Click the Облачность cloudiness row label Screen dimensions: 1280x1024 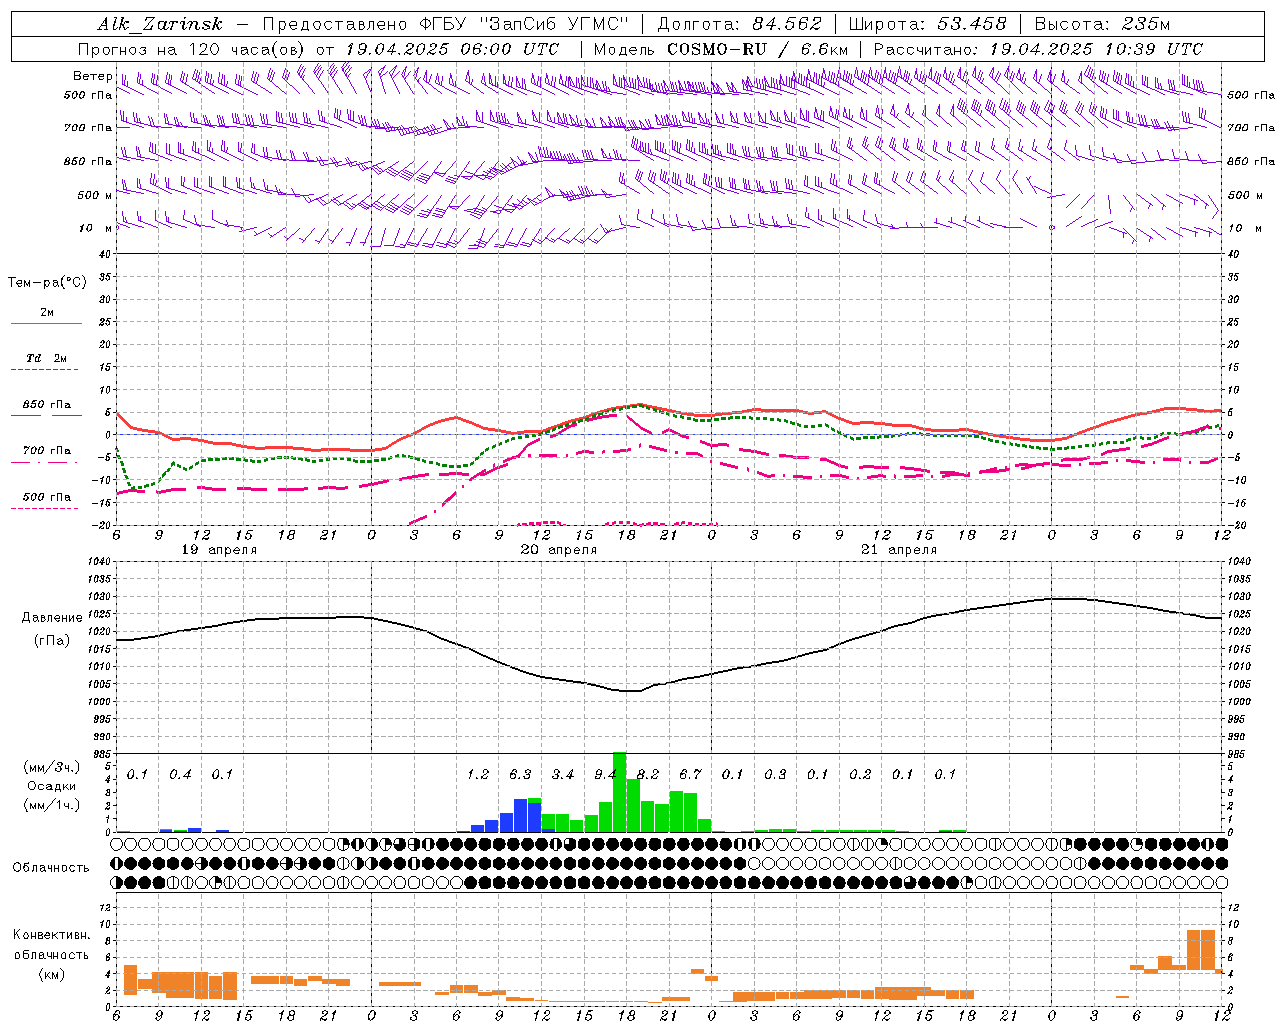tap(51, 867)
